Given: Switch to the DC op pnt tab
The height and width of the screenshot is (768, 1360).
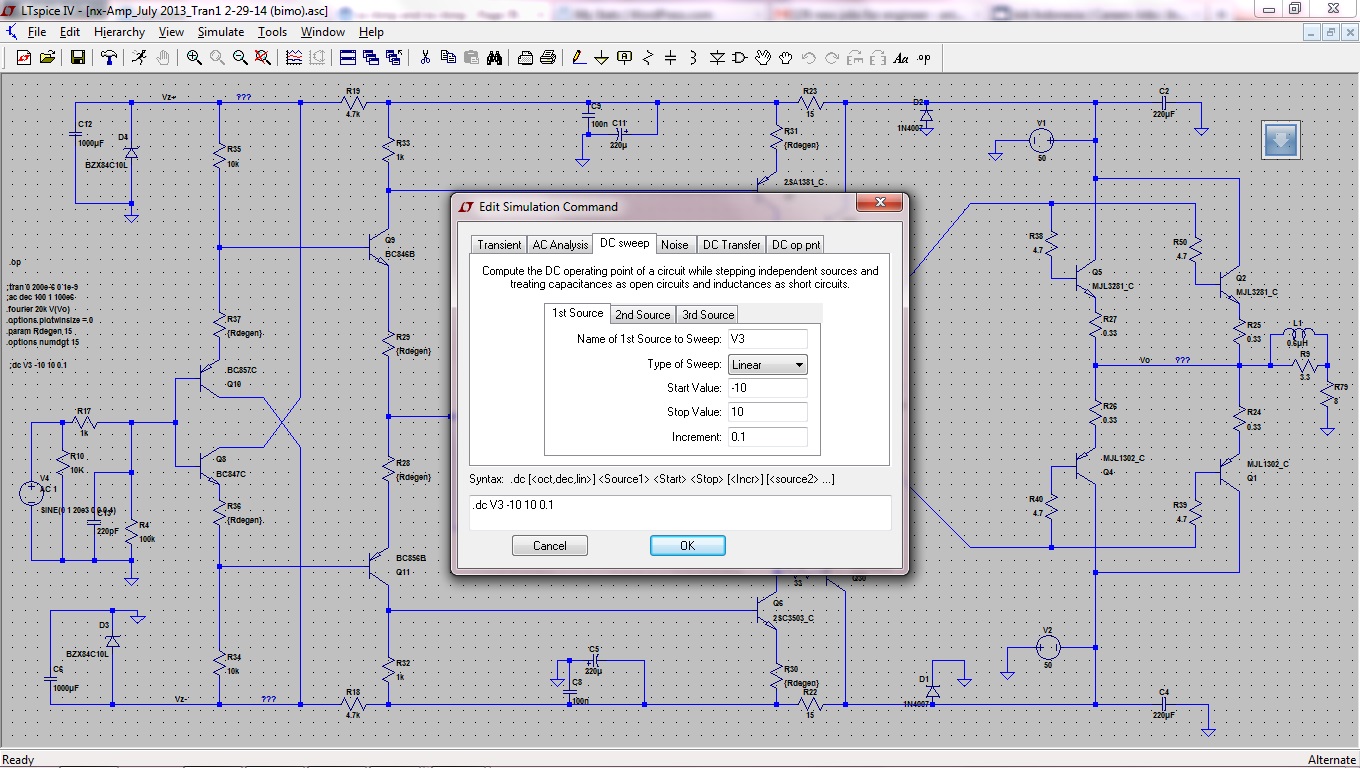Looking at the screenshot, I should coord(796,245).
